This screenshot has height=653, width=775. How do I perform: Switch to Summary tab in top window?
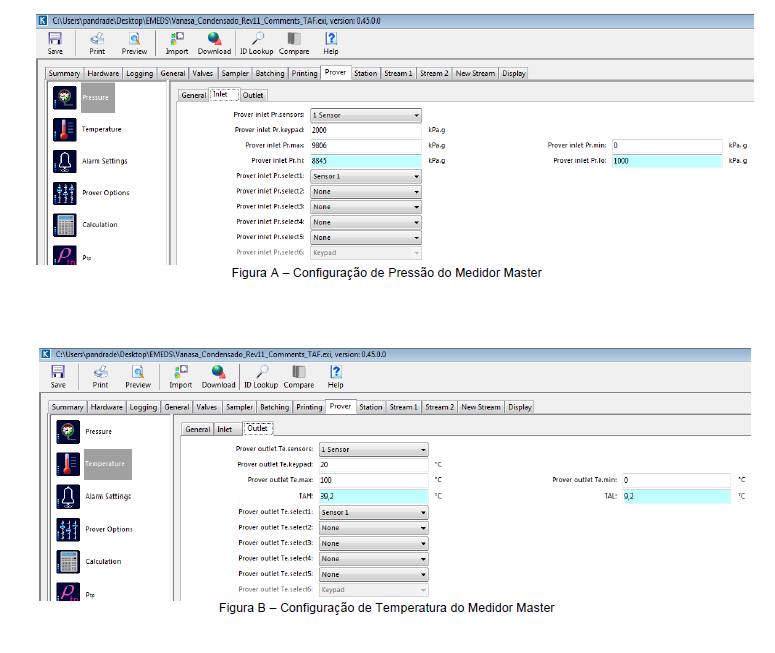click(64, 73)
